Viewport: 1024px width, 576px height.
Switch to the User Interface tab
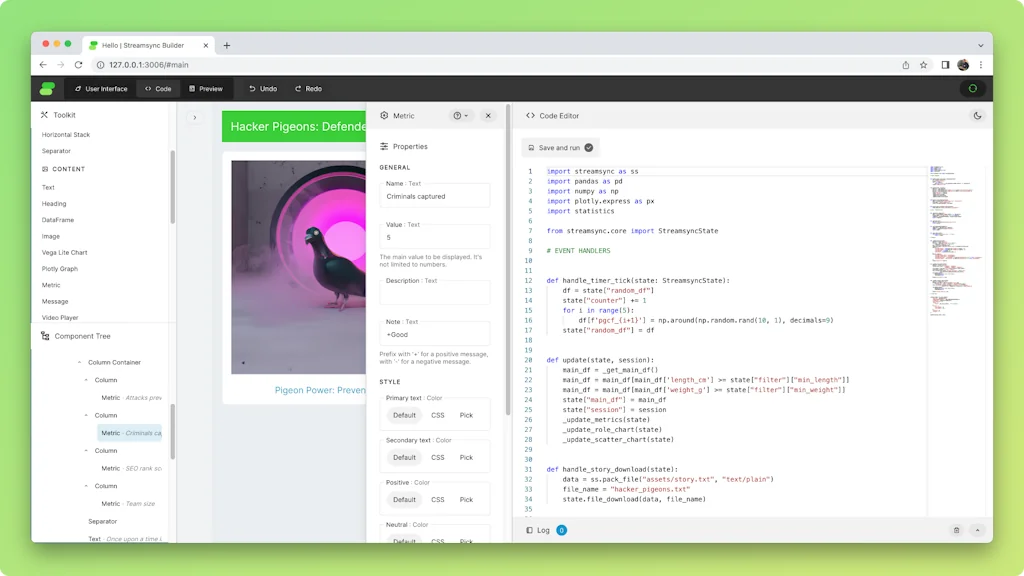pos(100,88)
